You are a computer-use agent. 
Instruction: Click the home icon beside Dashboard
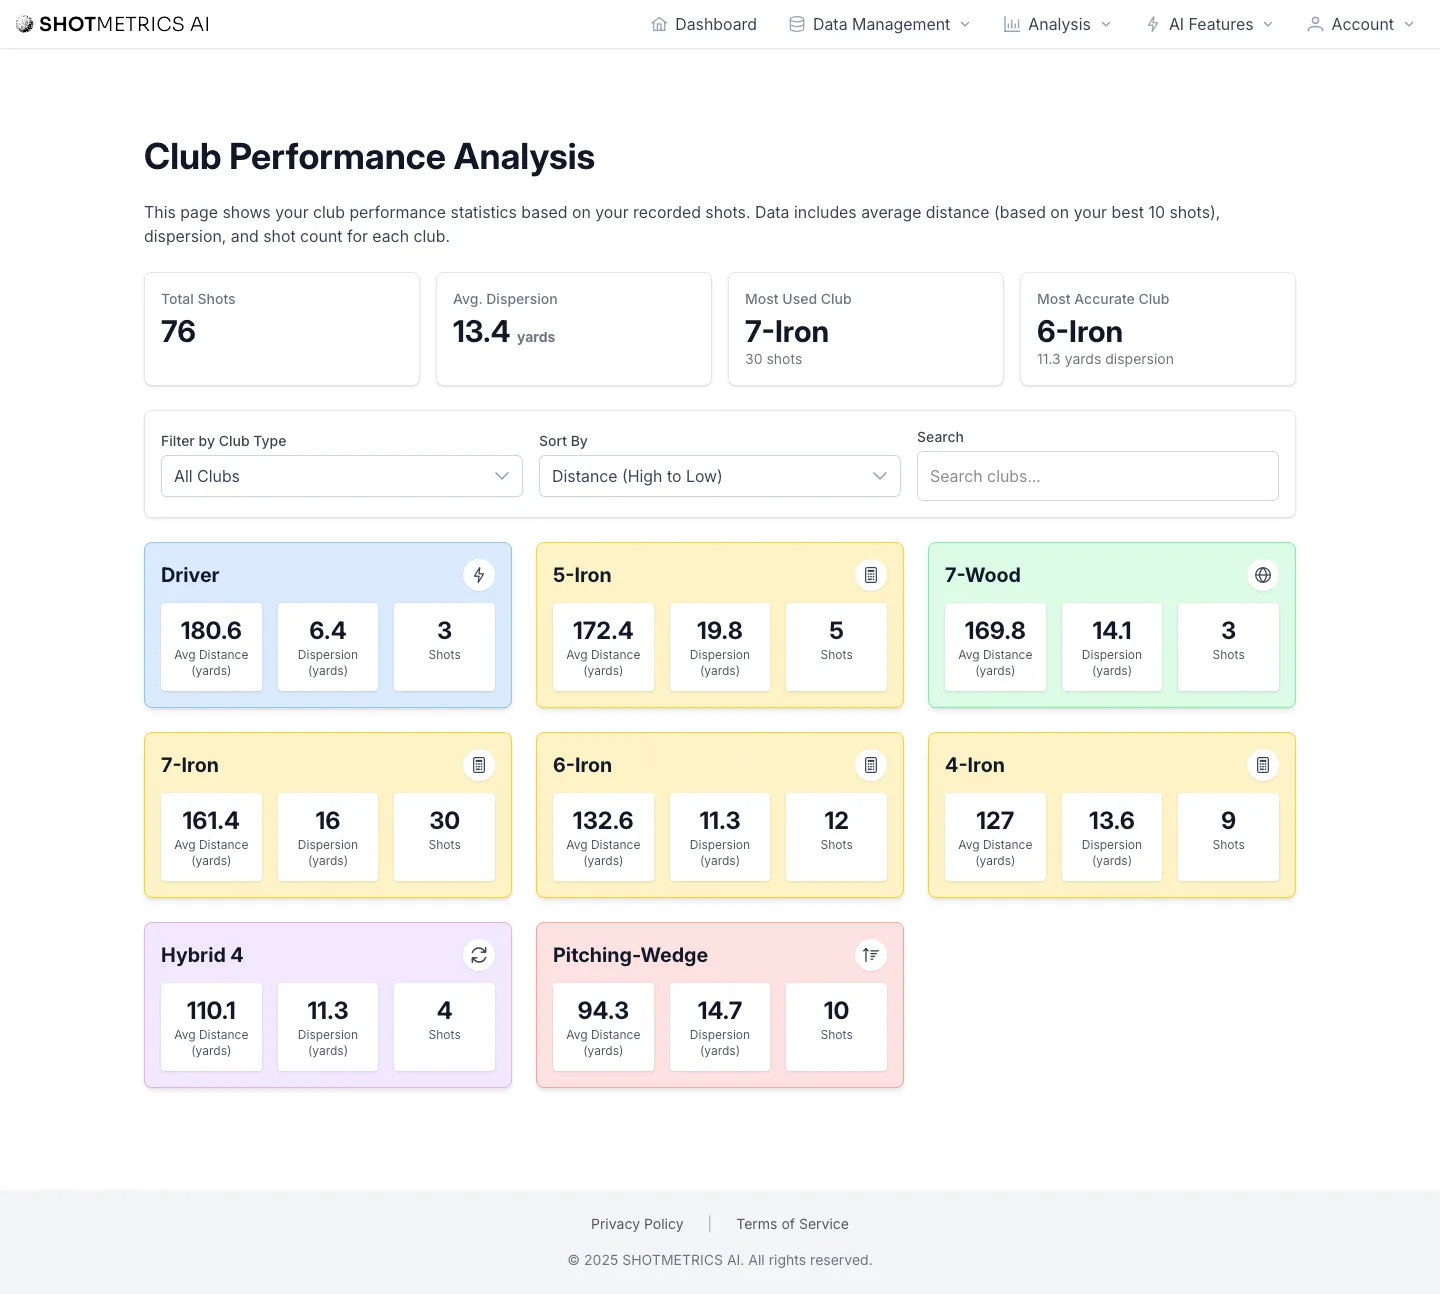(658, 23)
